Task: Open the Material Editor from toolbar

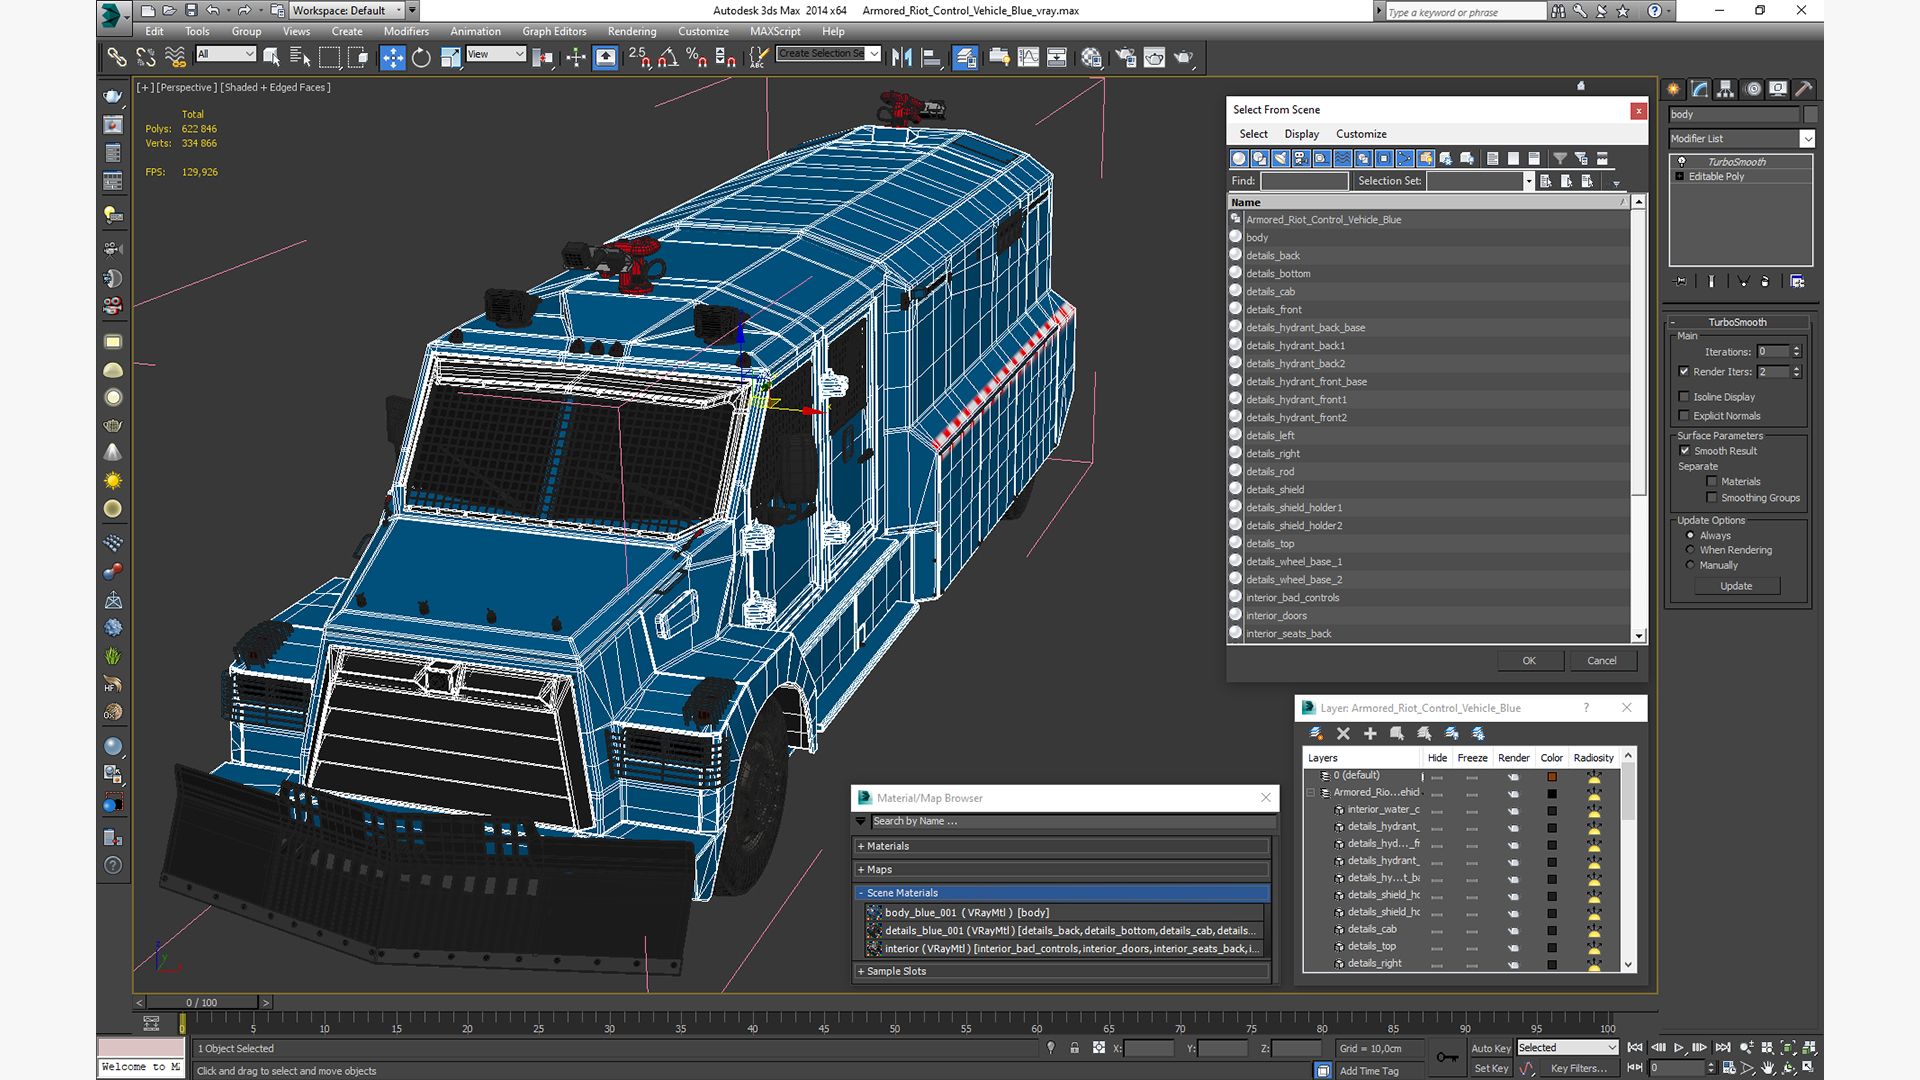Action: [1091, 58]
